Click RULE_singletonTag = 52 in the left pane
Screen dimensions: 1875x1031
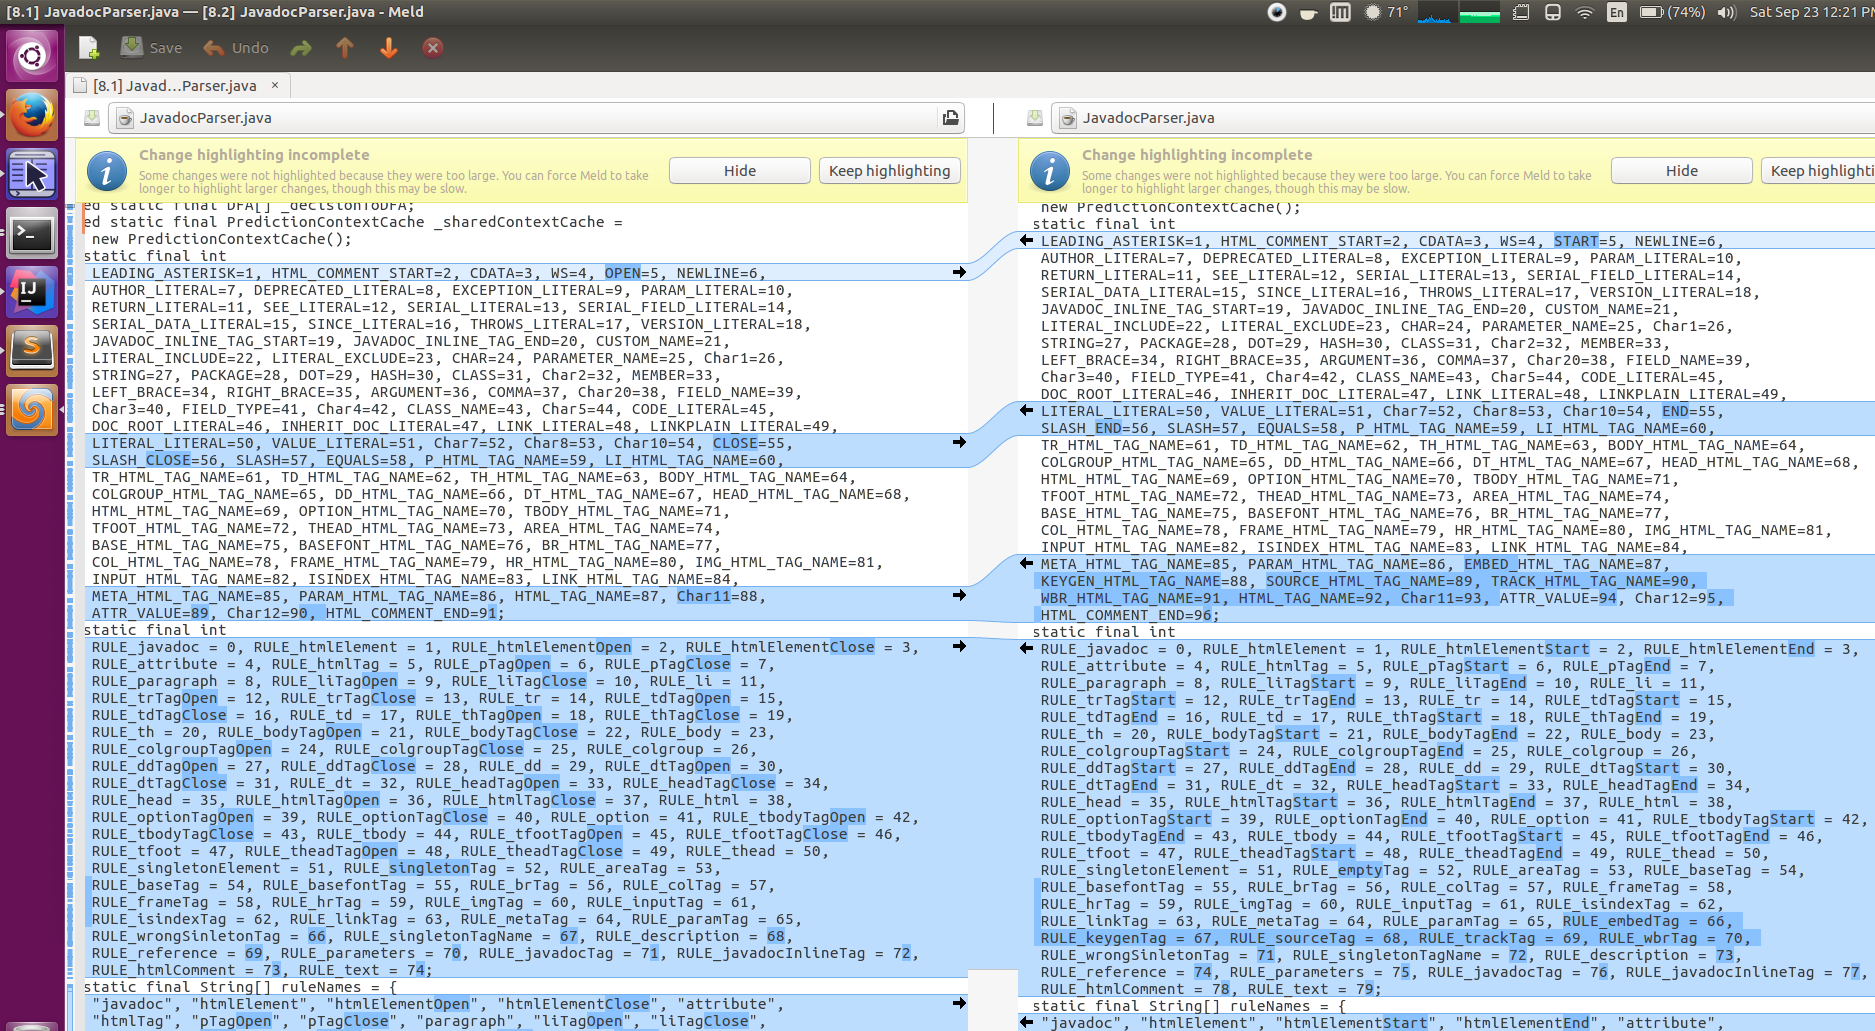click(x=443, y=868)
